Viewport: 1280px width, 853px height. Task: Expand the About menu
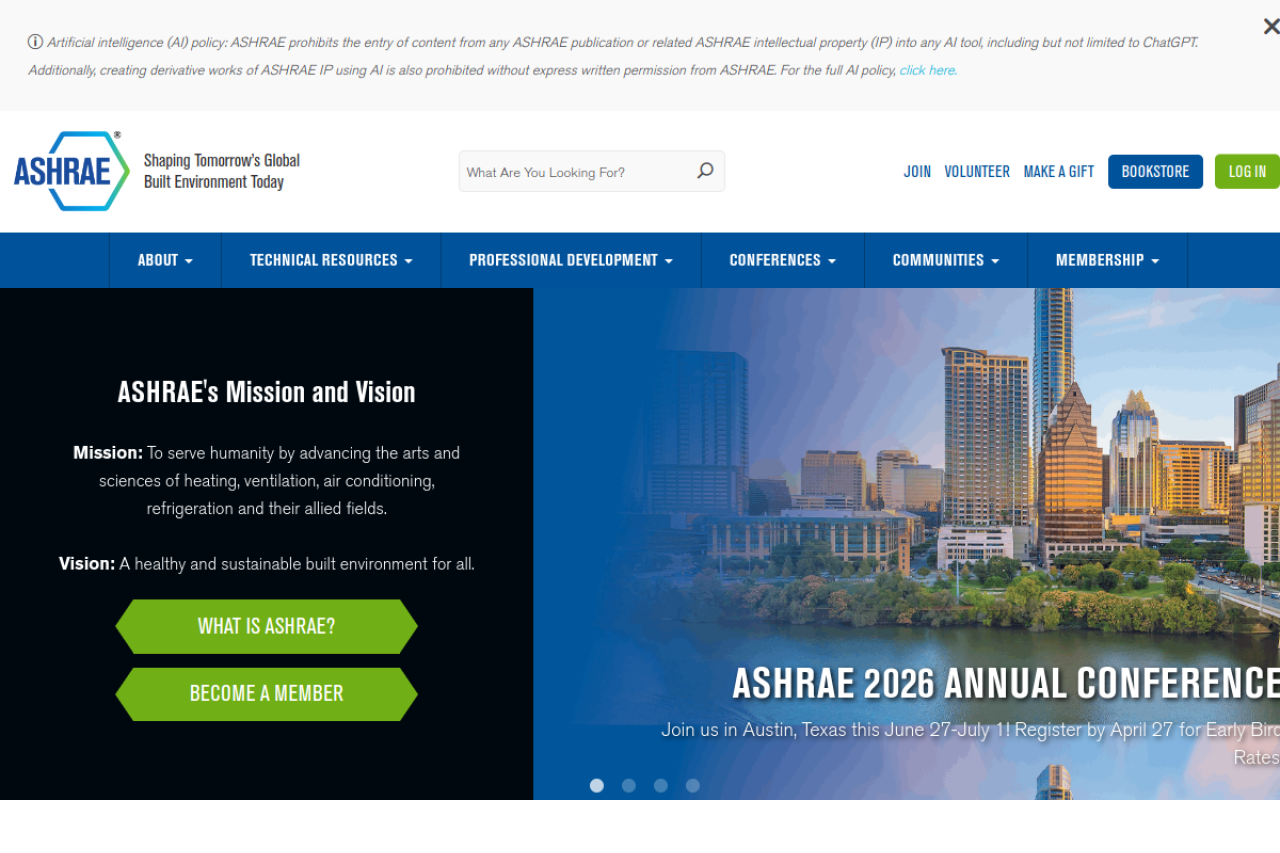(165, 260)
